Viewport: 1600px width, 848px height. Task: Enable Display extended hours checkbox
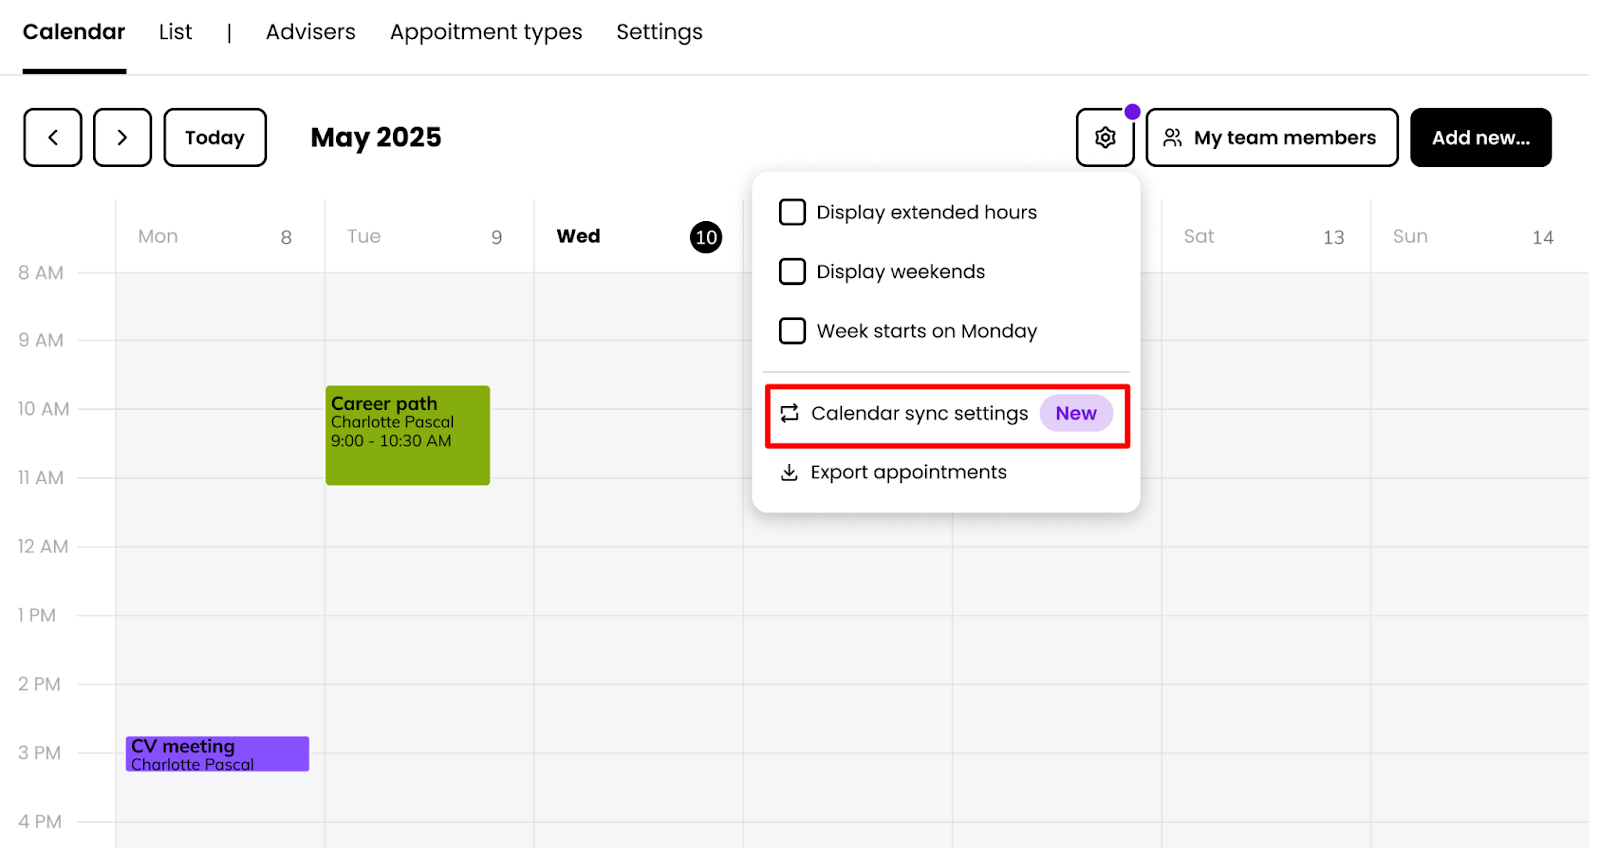(x=792, y=212)
